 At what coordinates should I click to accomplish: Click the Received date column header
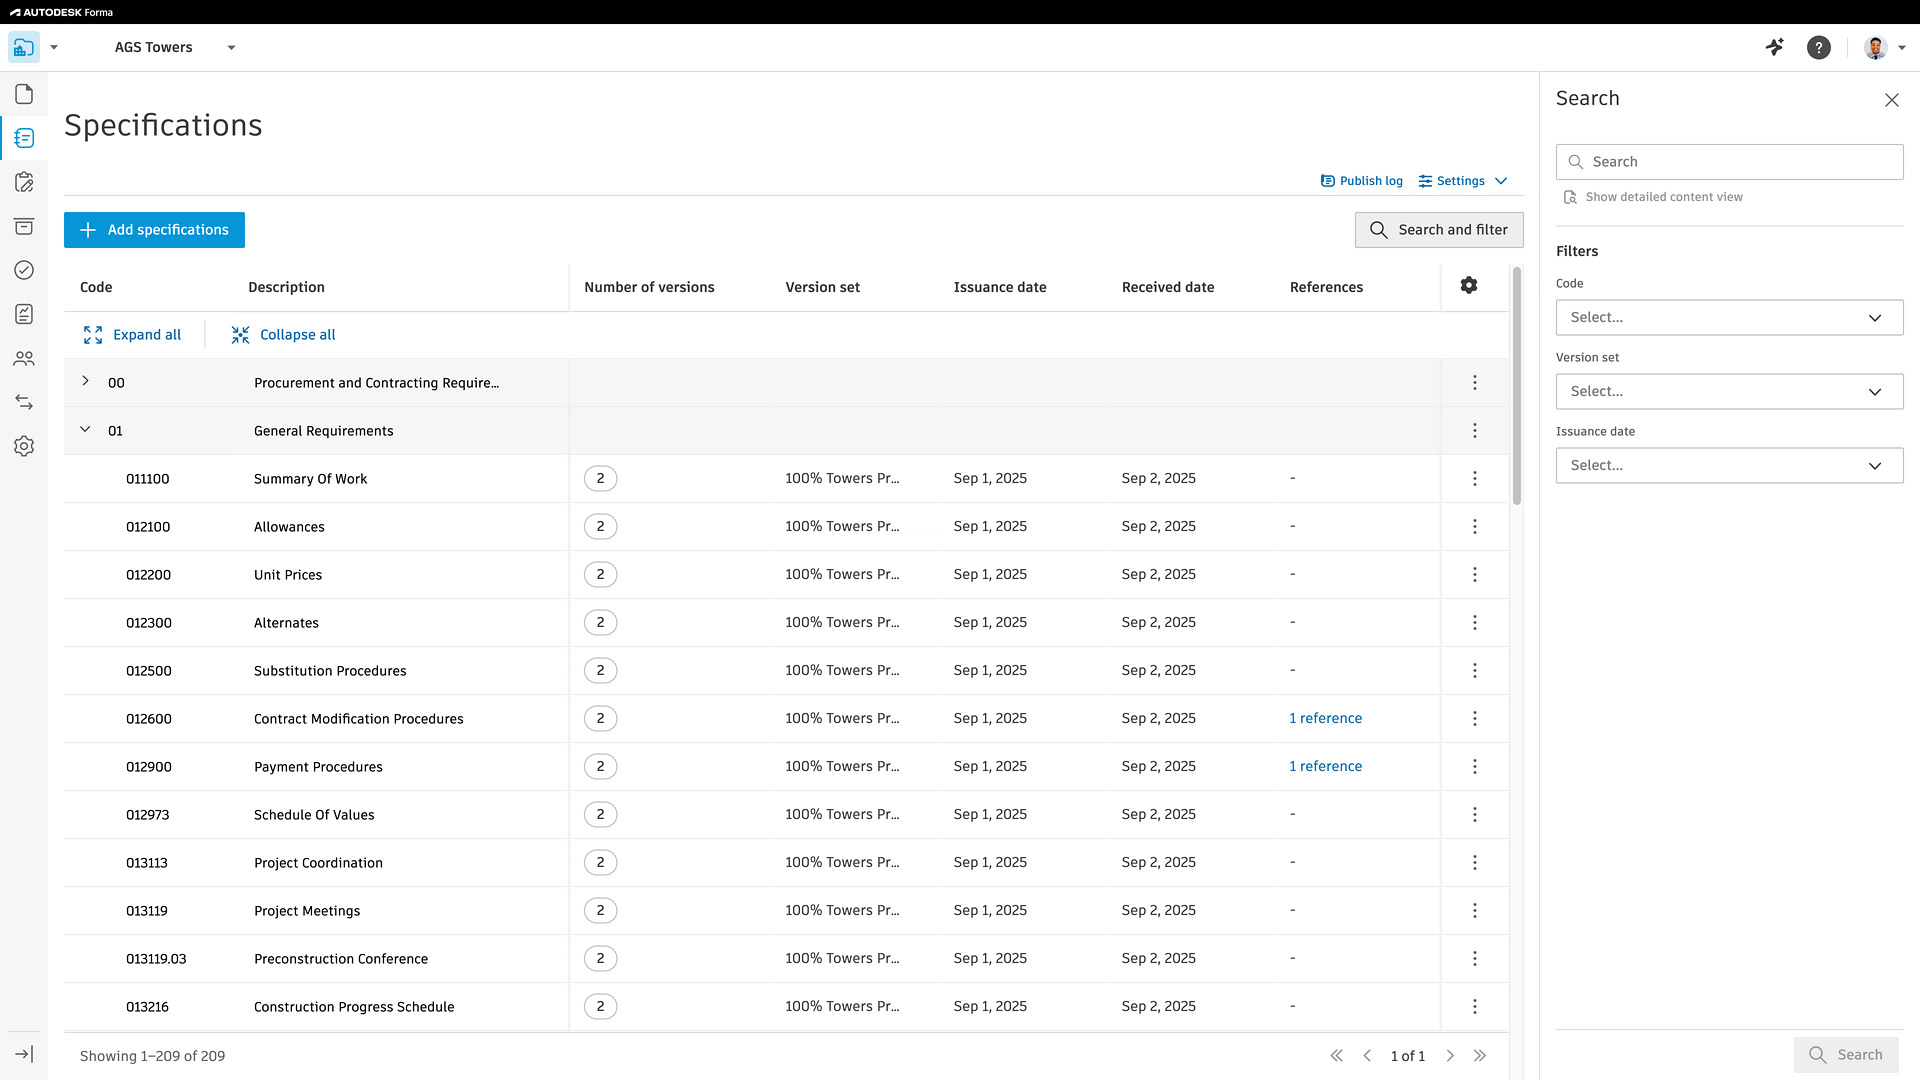click(x=1168, y=287)
